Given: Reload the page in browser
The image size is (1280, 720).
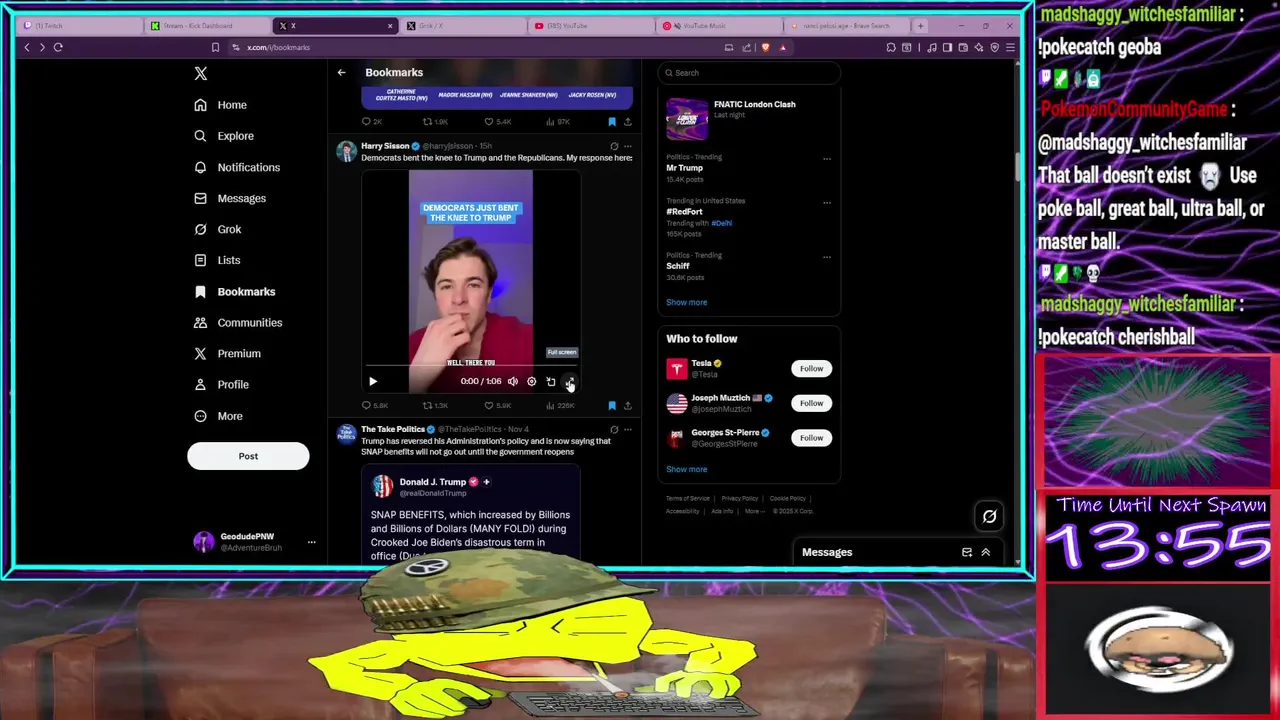Looking at the screenshot, I should pos(58,47).
